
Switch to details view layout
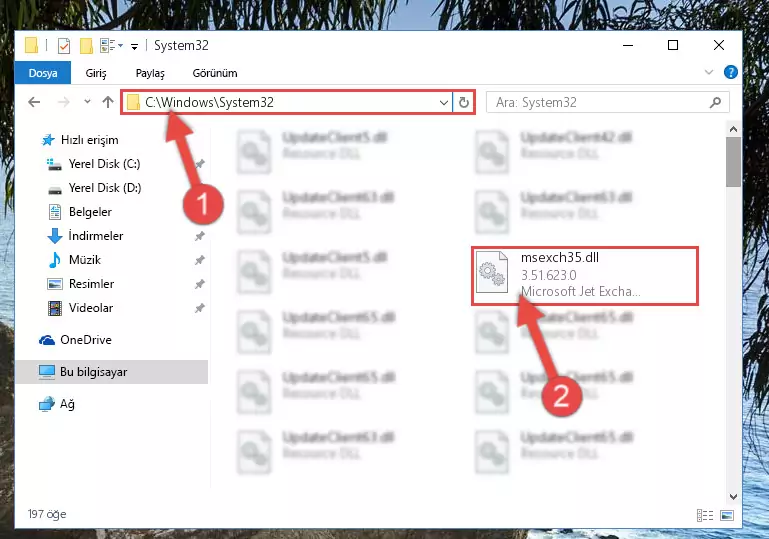(705, 515)
